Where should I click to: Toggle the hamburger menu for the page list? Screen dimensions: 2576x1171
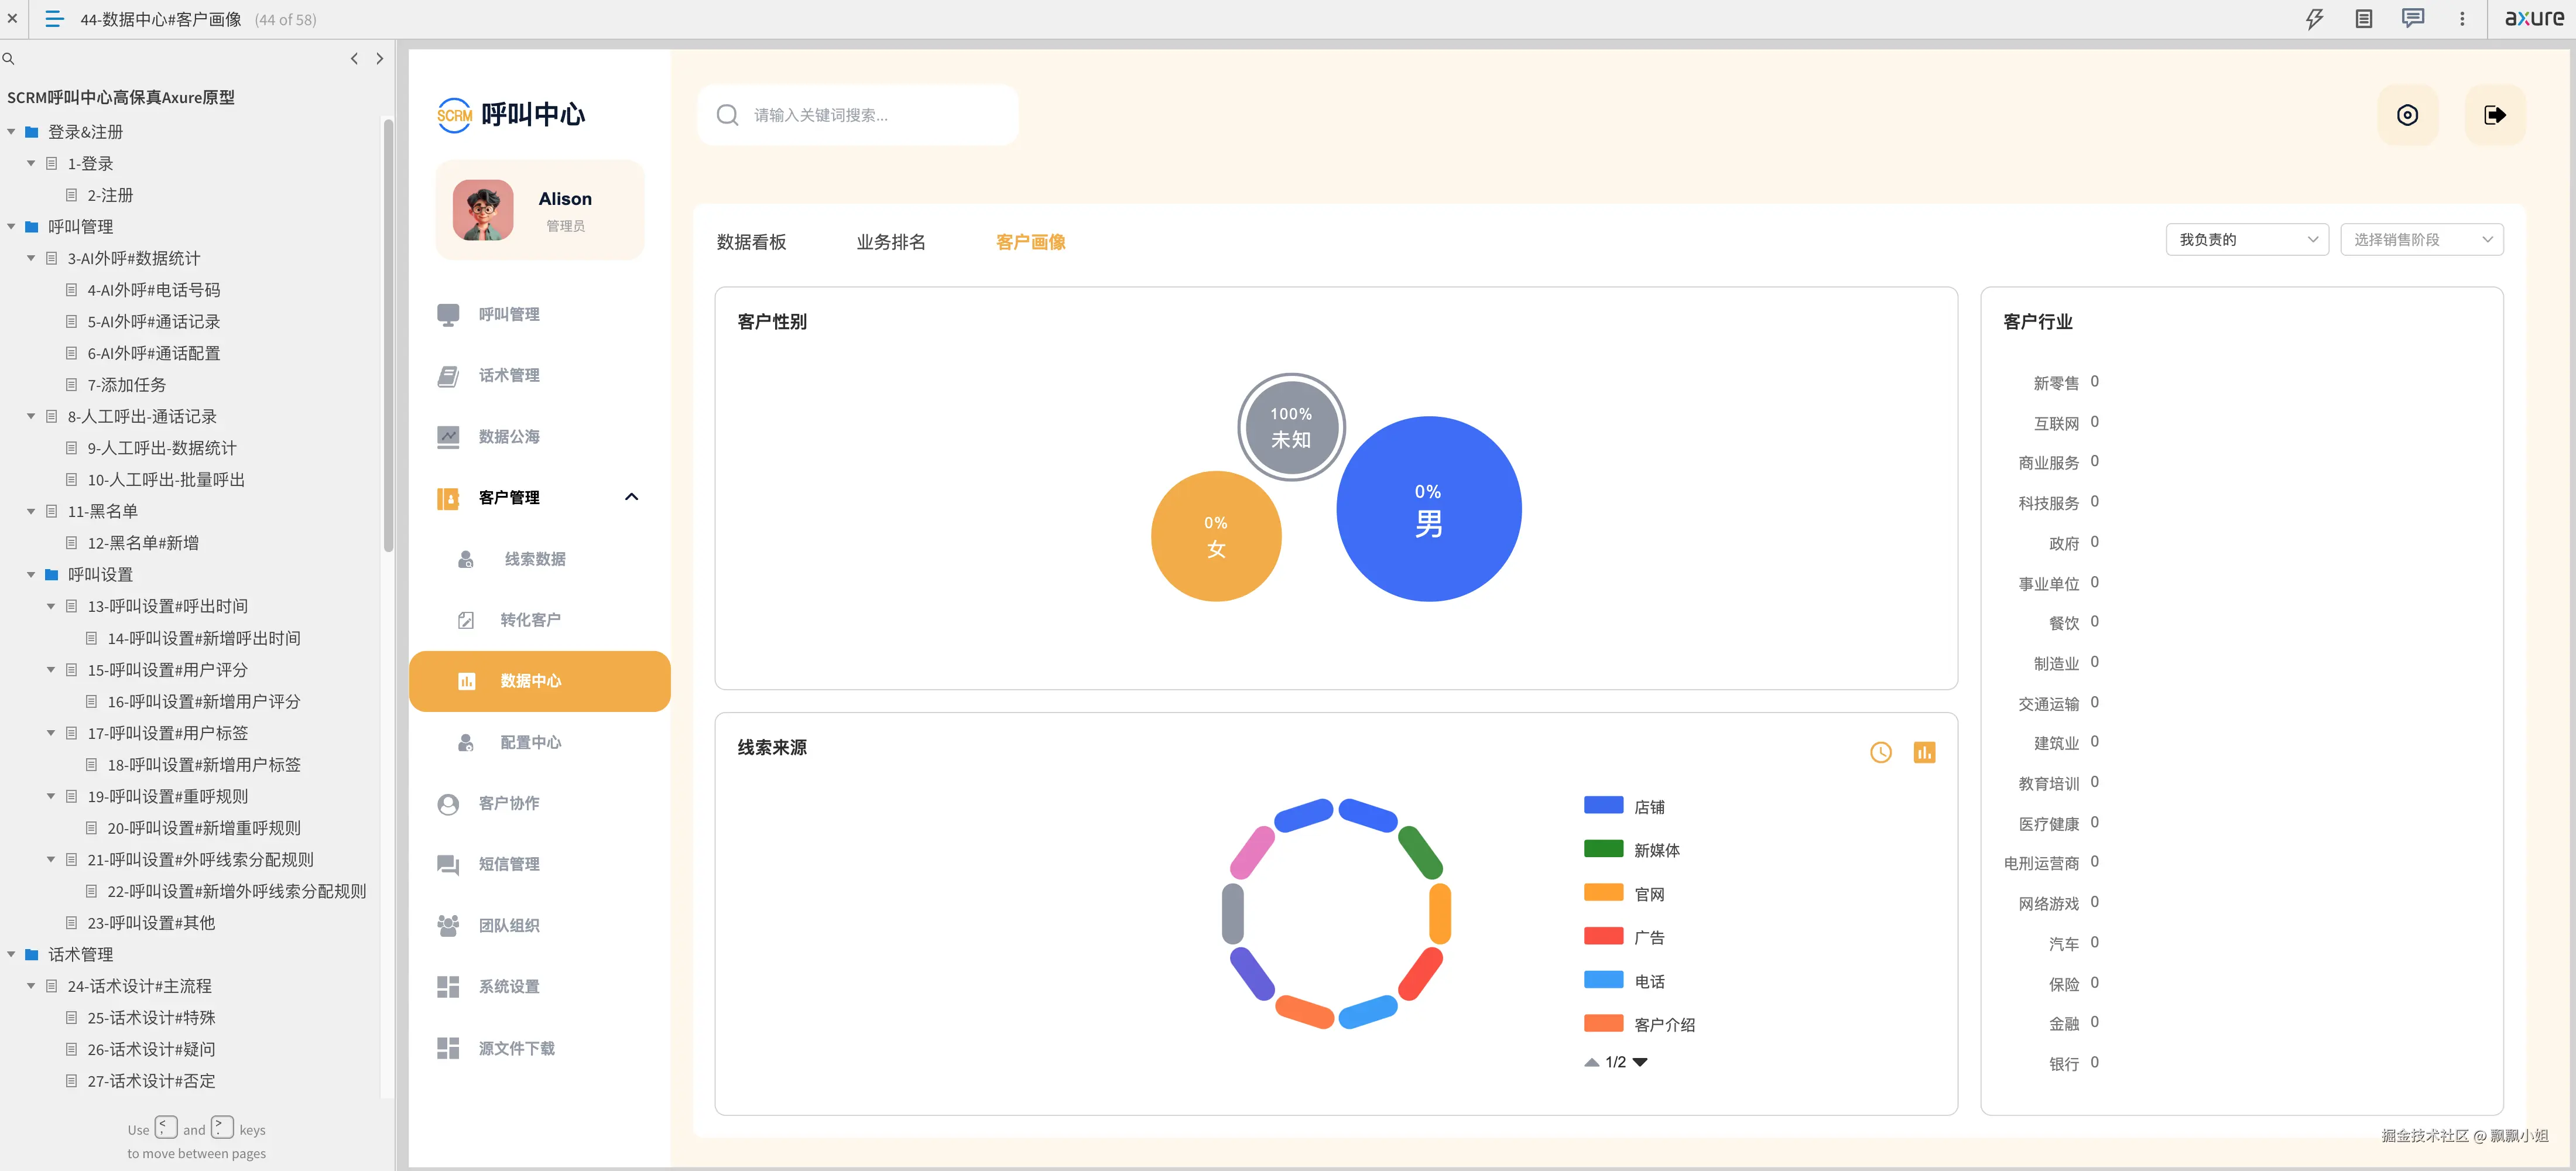click(x=54, y=19)
